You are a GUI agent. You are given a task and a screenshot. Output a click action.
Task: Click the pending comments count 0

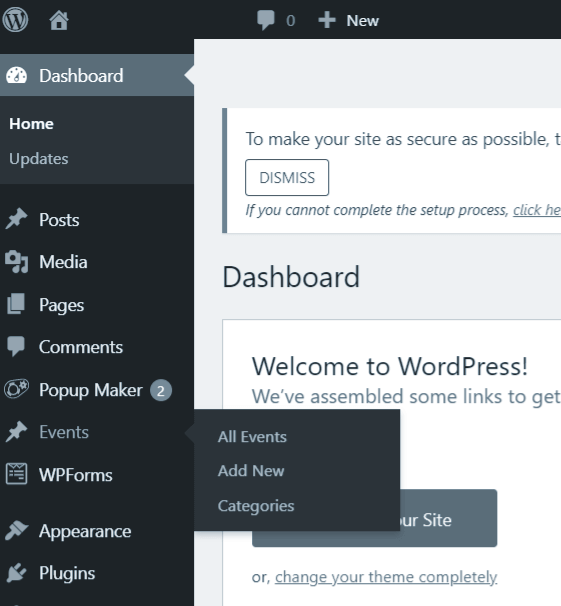291,20
